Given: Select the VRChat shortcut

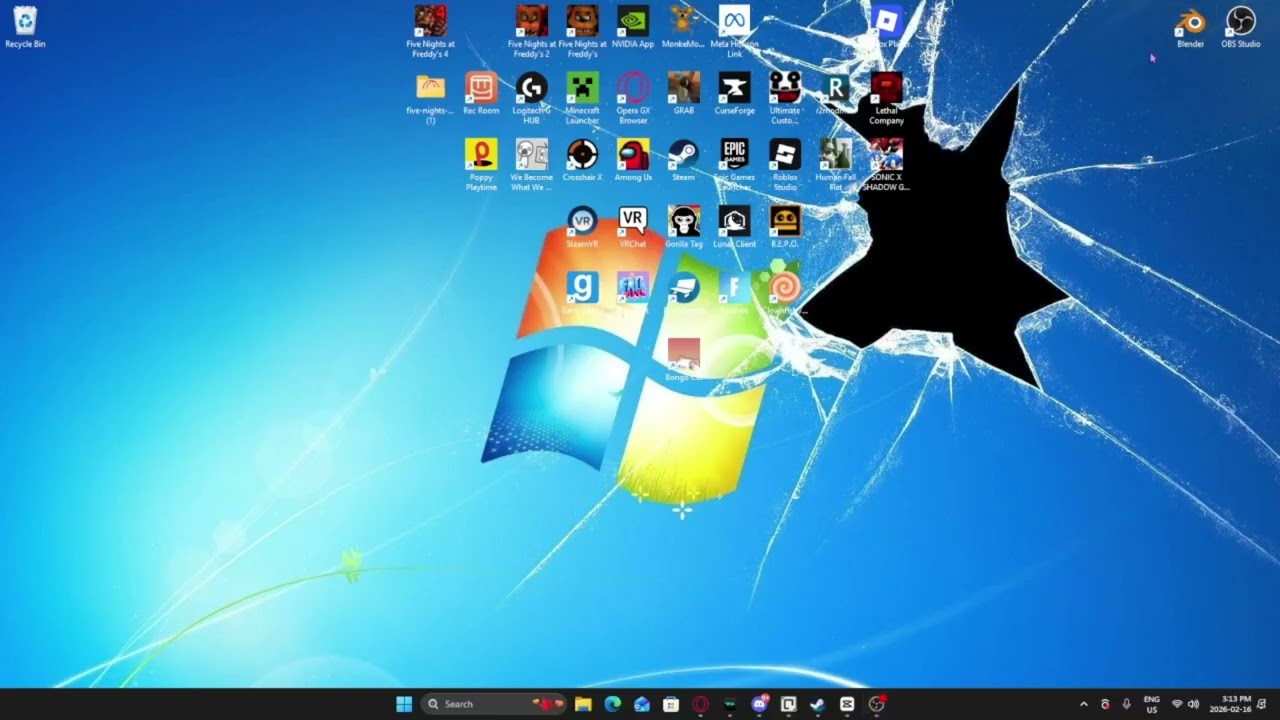Looking at the screenshot, I should pyautogui.click(x=633, y=227).
